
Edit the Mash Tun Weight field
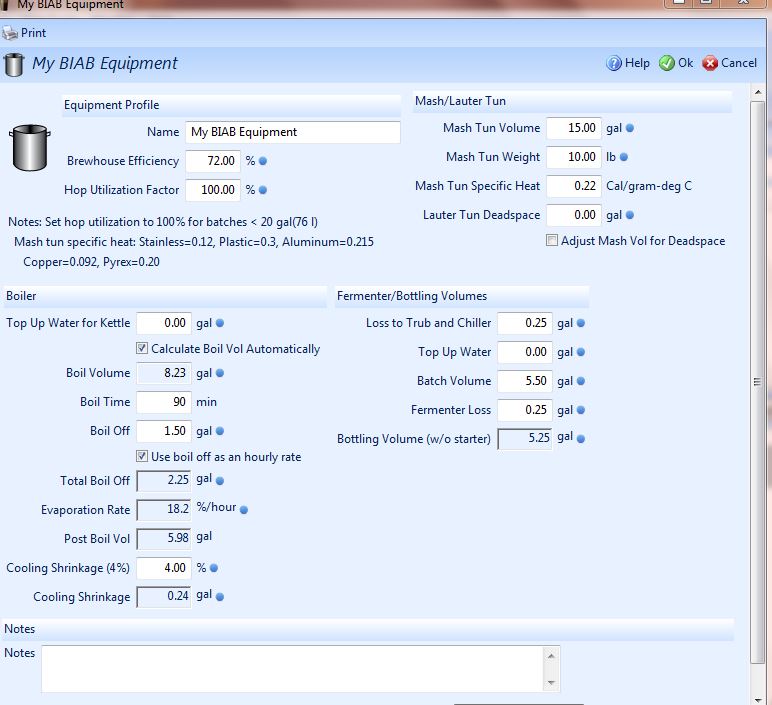click(x=574, y=157)
